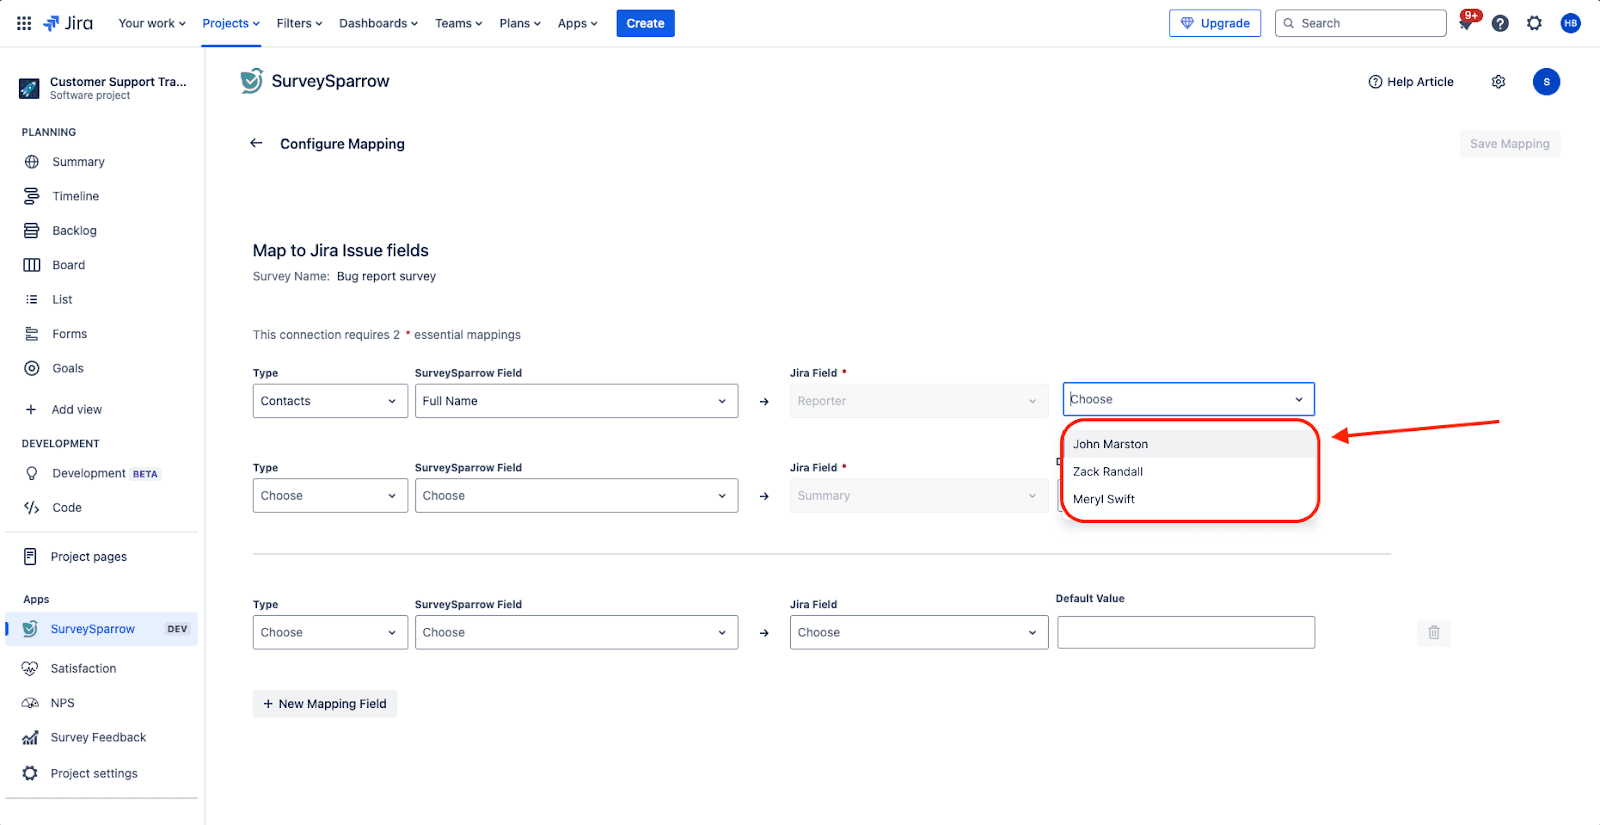Click the notifications bell icon
The width and height of the screenshot is (1600, 825).
pos(1466,23)
